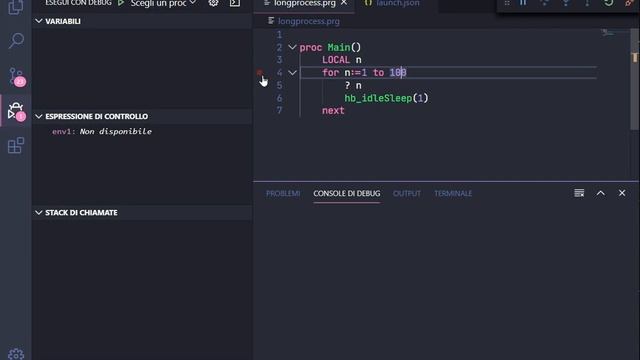
Task: Grab the debug toolbar drag handle
Action: [x=507, y=3]
